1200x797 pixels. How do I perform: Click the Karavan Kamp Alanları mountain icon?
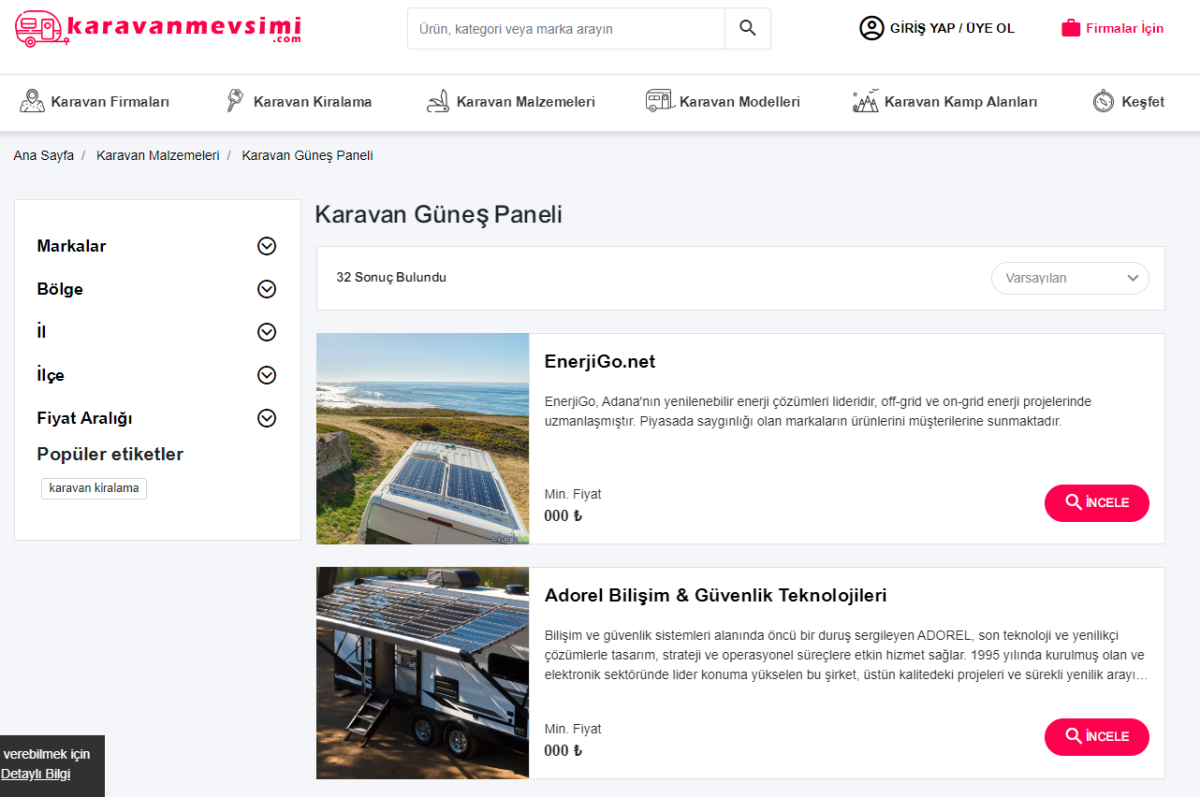coord(865,101)
